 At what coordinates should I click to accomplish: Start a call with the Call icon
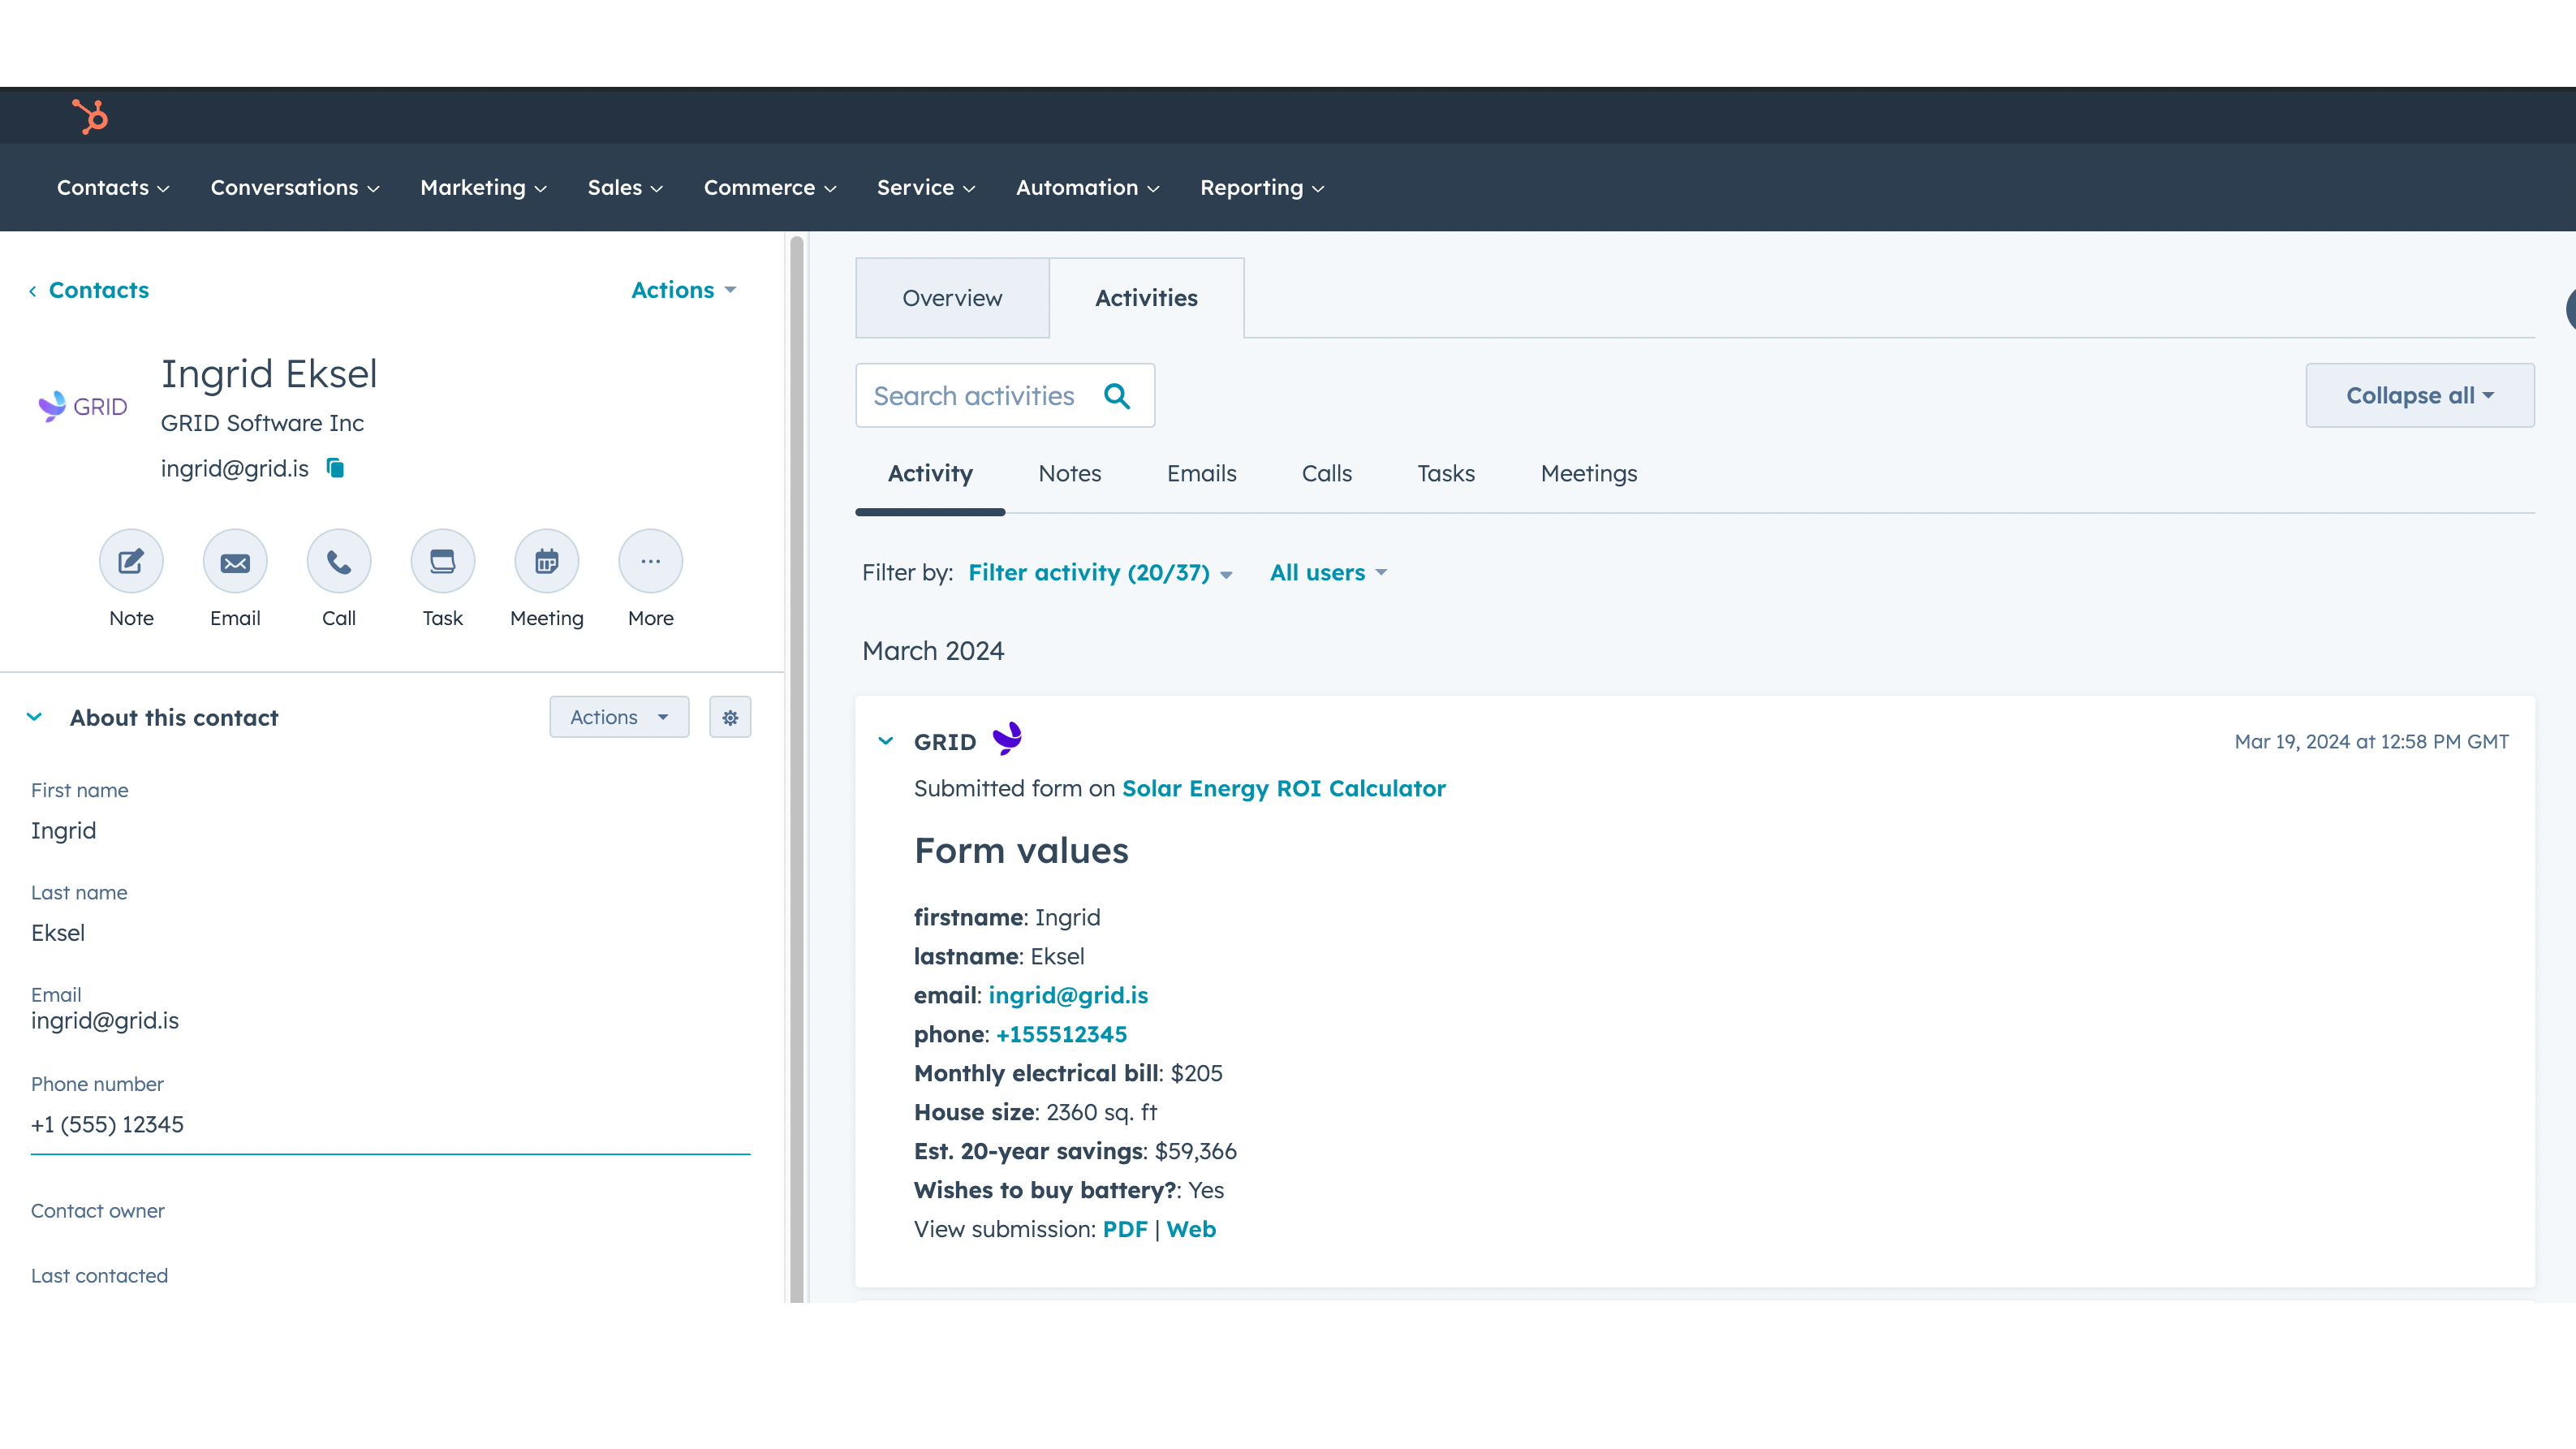click(x=339, y=561)
